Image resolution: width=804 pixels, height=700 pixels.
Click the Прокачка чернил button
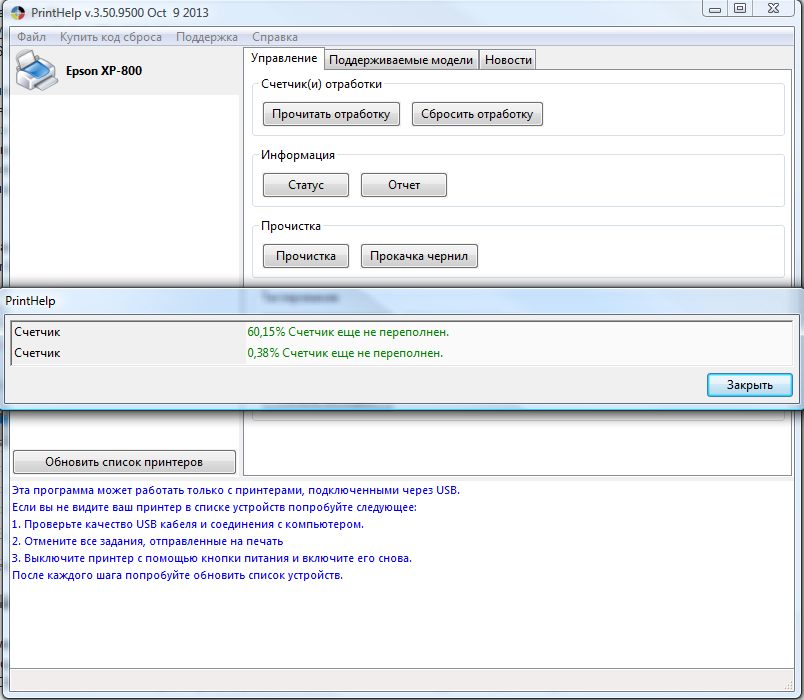click(x=419, y=256)
